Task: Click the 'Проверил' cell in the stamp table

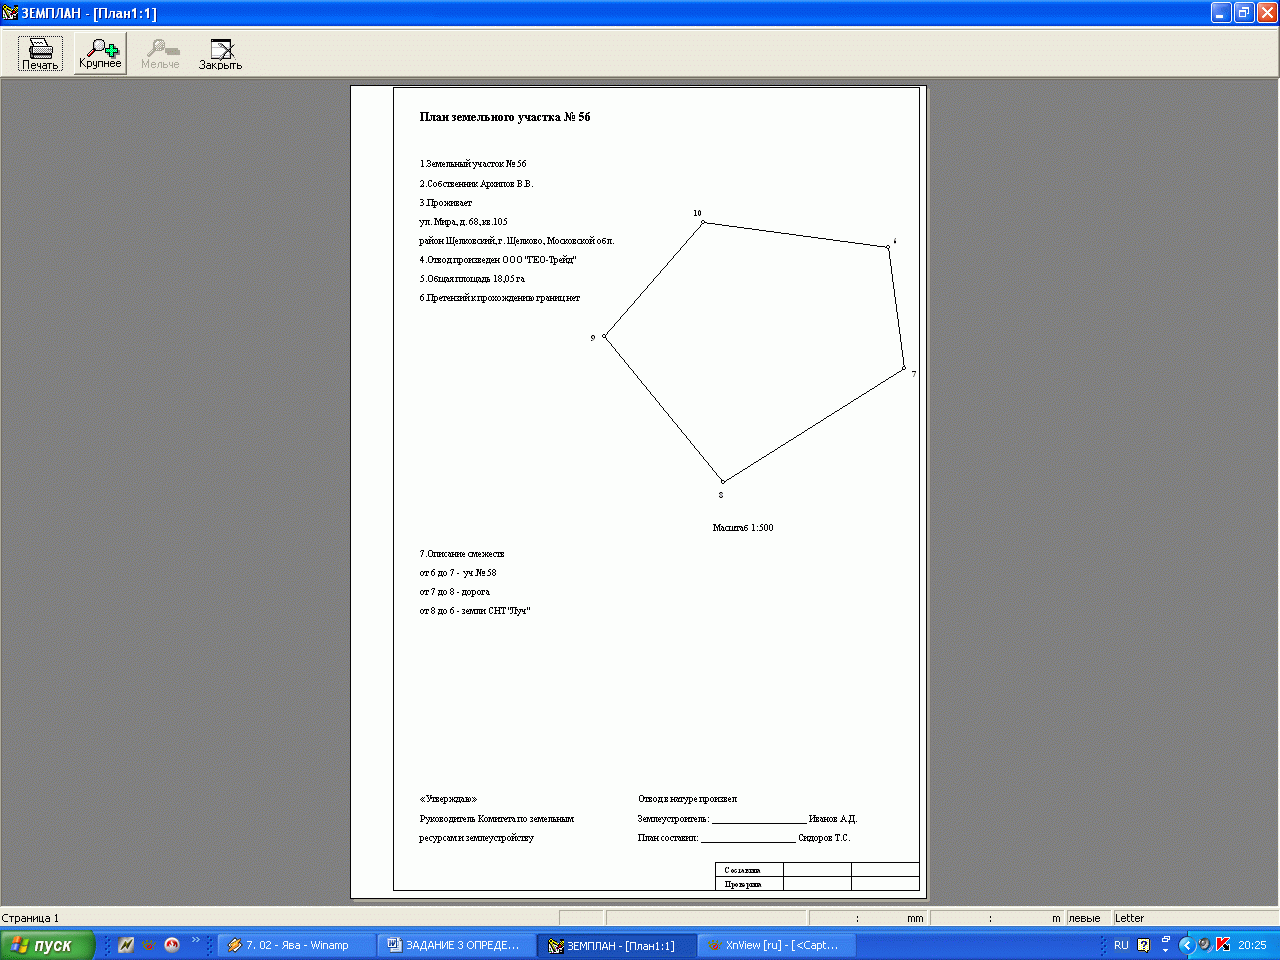Action: pyautogui.click(x=749, y=884)
